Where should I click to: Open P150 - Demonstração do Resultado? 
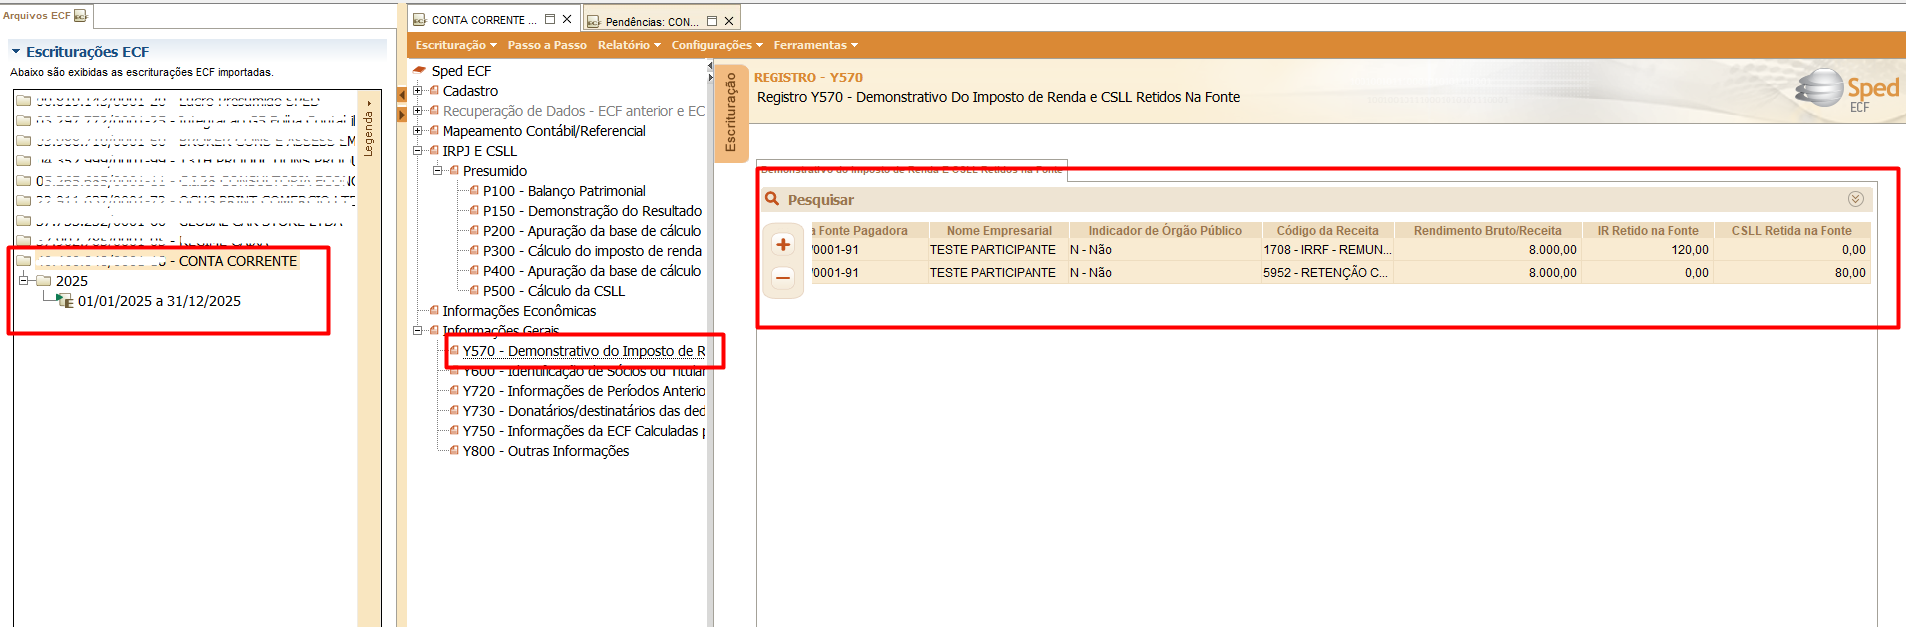[592, 211]
